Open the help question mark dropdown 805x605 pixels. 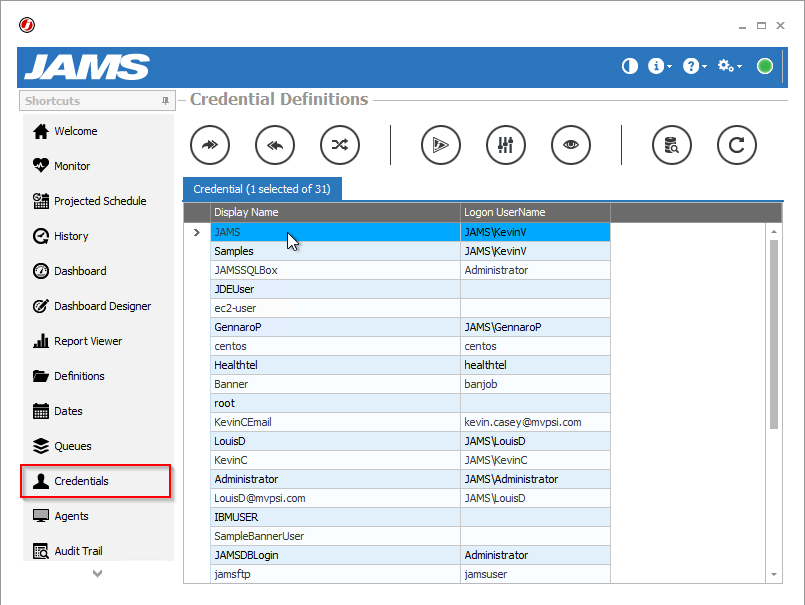point(695,66)
